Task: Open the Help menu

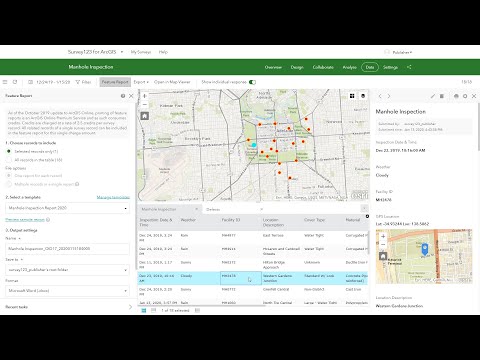Action: [163, 52]
